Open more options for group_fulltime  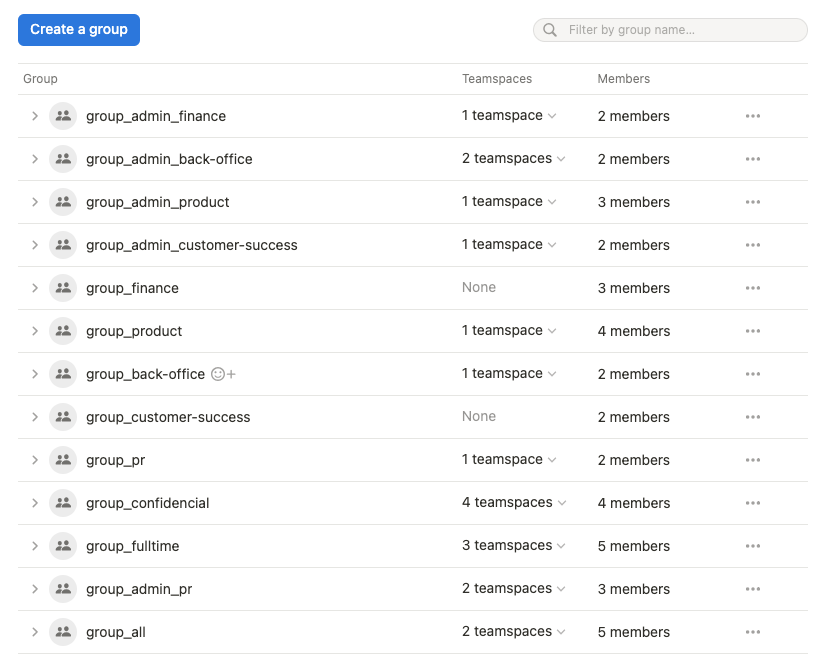(753, 546)
